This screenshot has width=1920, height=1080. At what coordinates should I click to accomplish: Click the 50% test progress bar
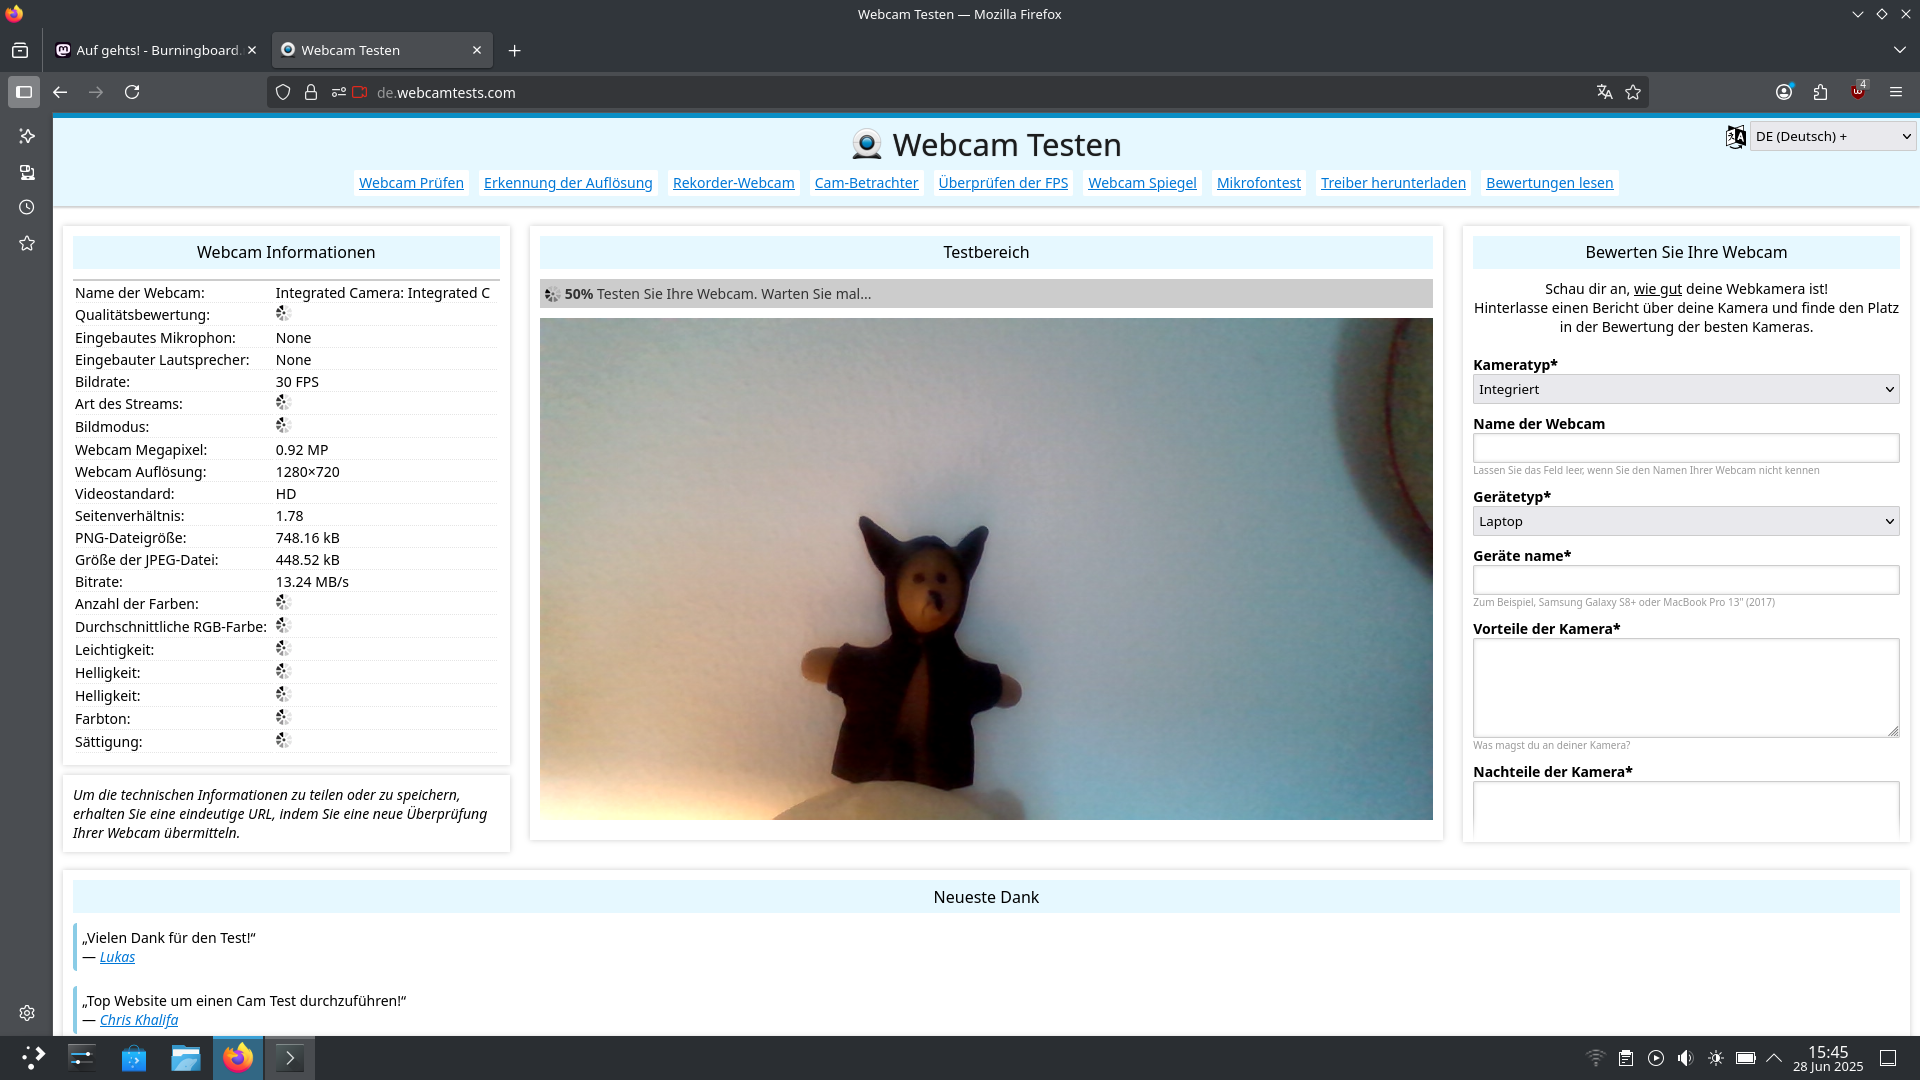985,294
